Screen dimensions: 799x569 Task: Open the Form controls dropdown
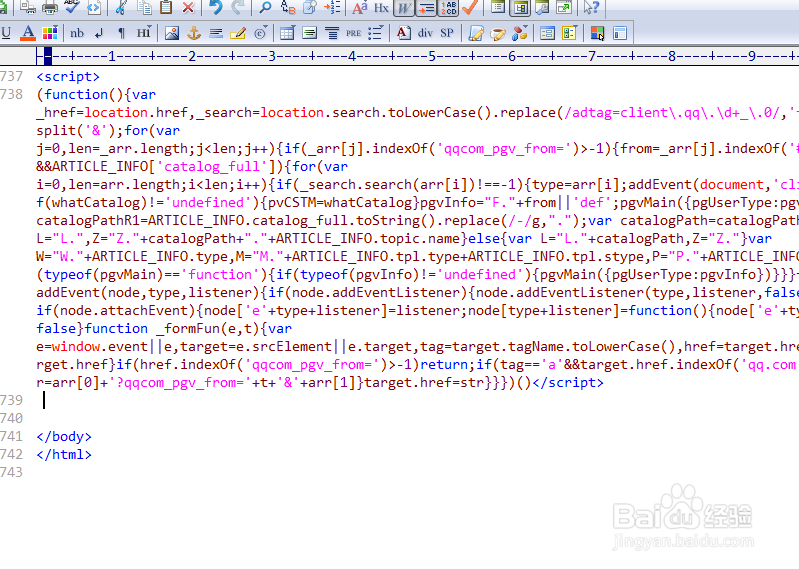[569, 33]
